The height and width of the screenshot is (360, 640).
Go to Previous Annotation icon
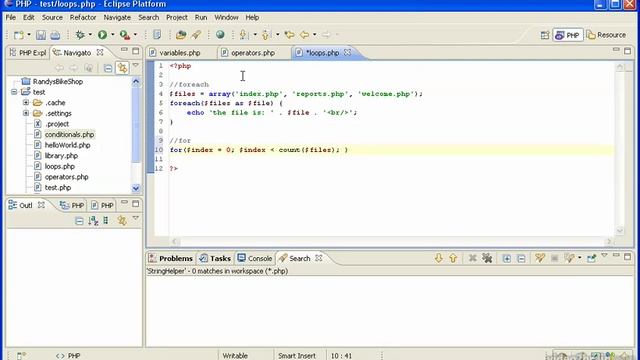coord(267,35)
